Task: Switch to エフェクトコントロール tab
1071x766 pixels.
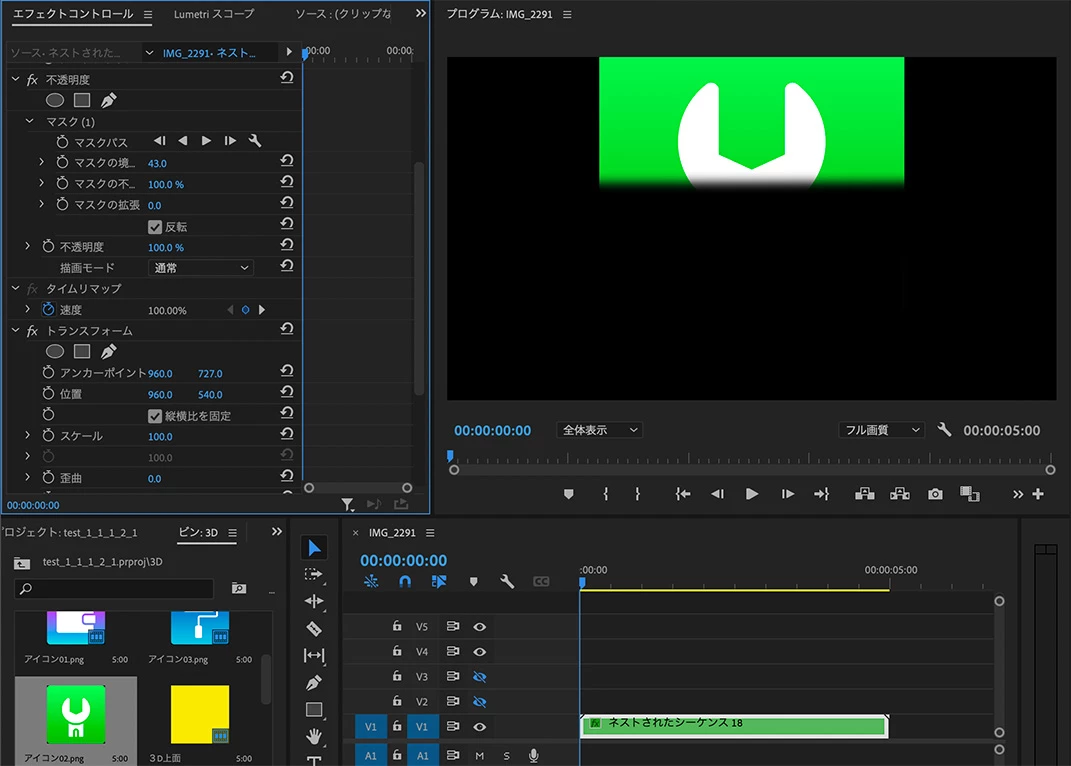Action: pos(73,14)
